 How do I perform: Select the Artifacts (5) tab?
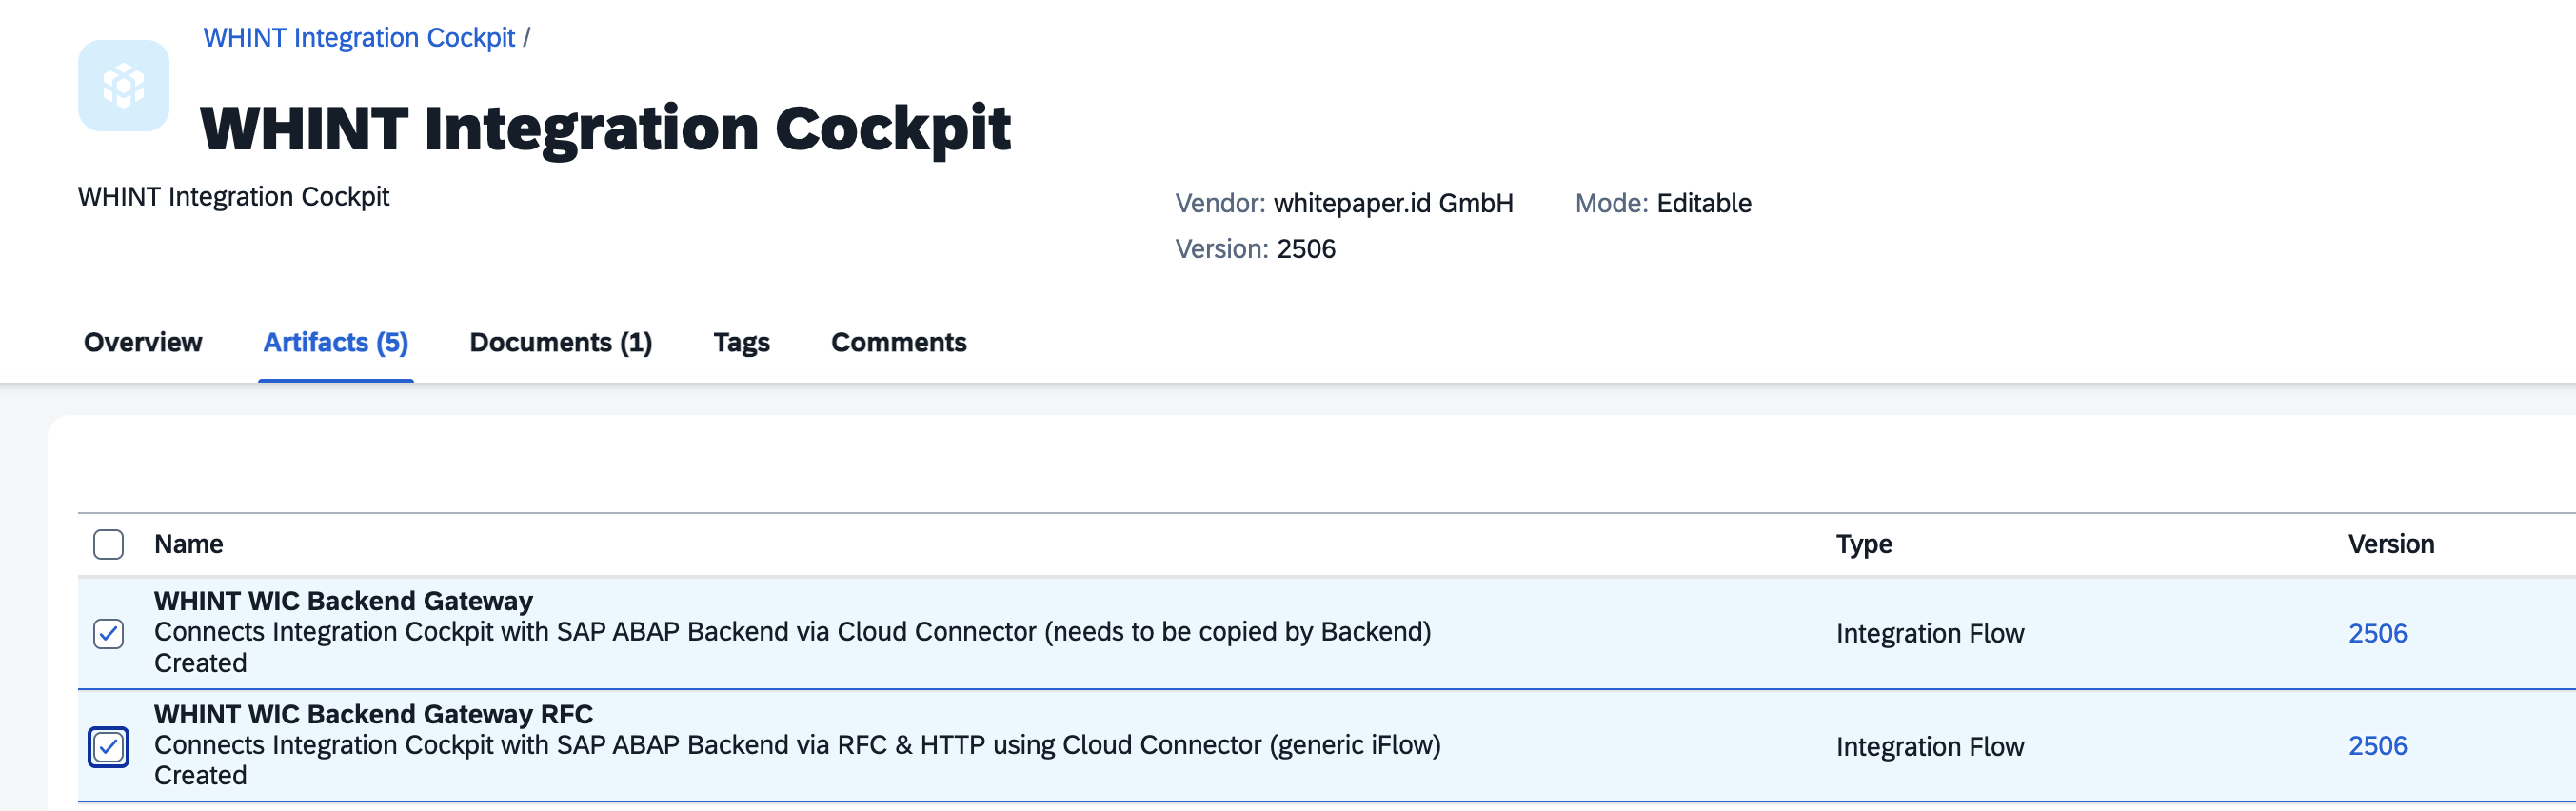click(335, 342)
